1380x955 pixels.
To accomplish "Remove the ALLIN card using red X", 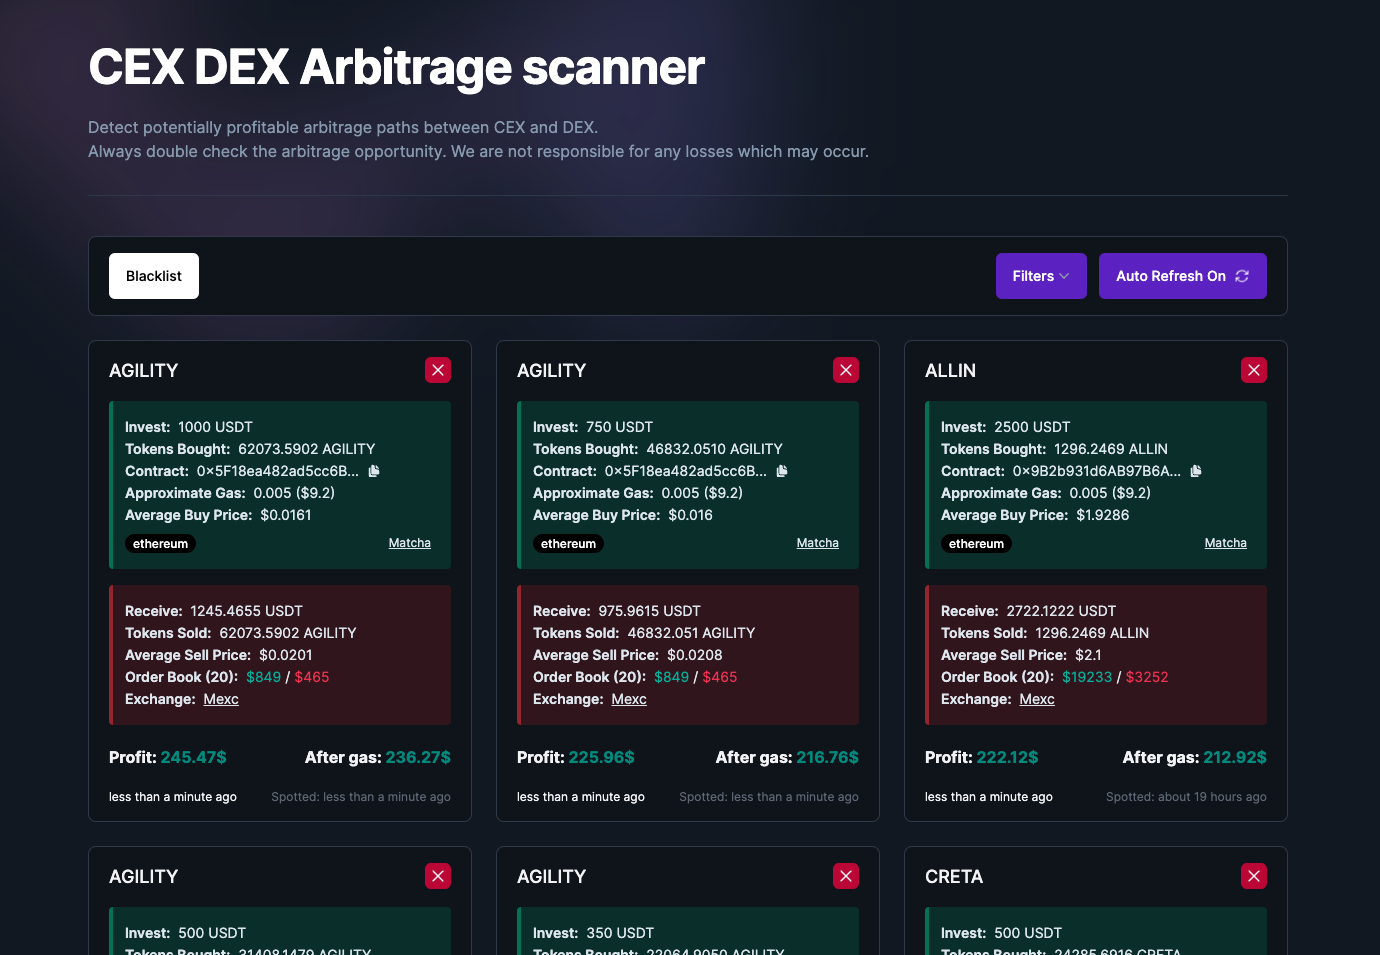I will [1254, 370].
